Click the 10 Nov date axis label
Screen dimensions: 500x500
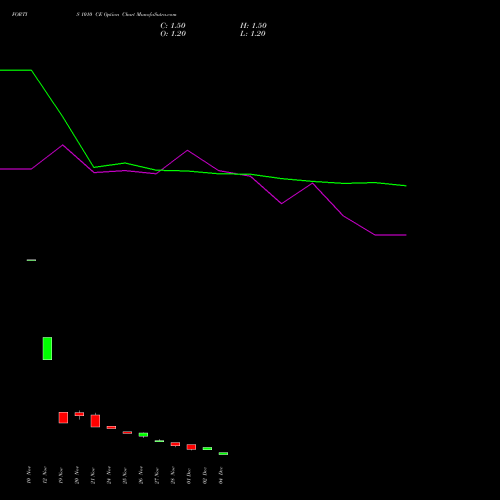(x=29, y=475)
